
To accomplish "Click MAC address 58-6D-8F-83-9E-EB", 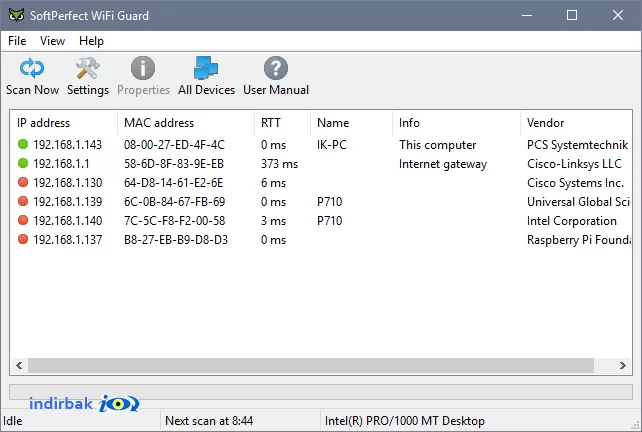I will [x=174, y=164].
